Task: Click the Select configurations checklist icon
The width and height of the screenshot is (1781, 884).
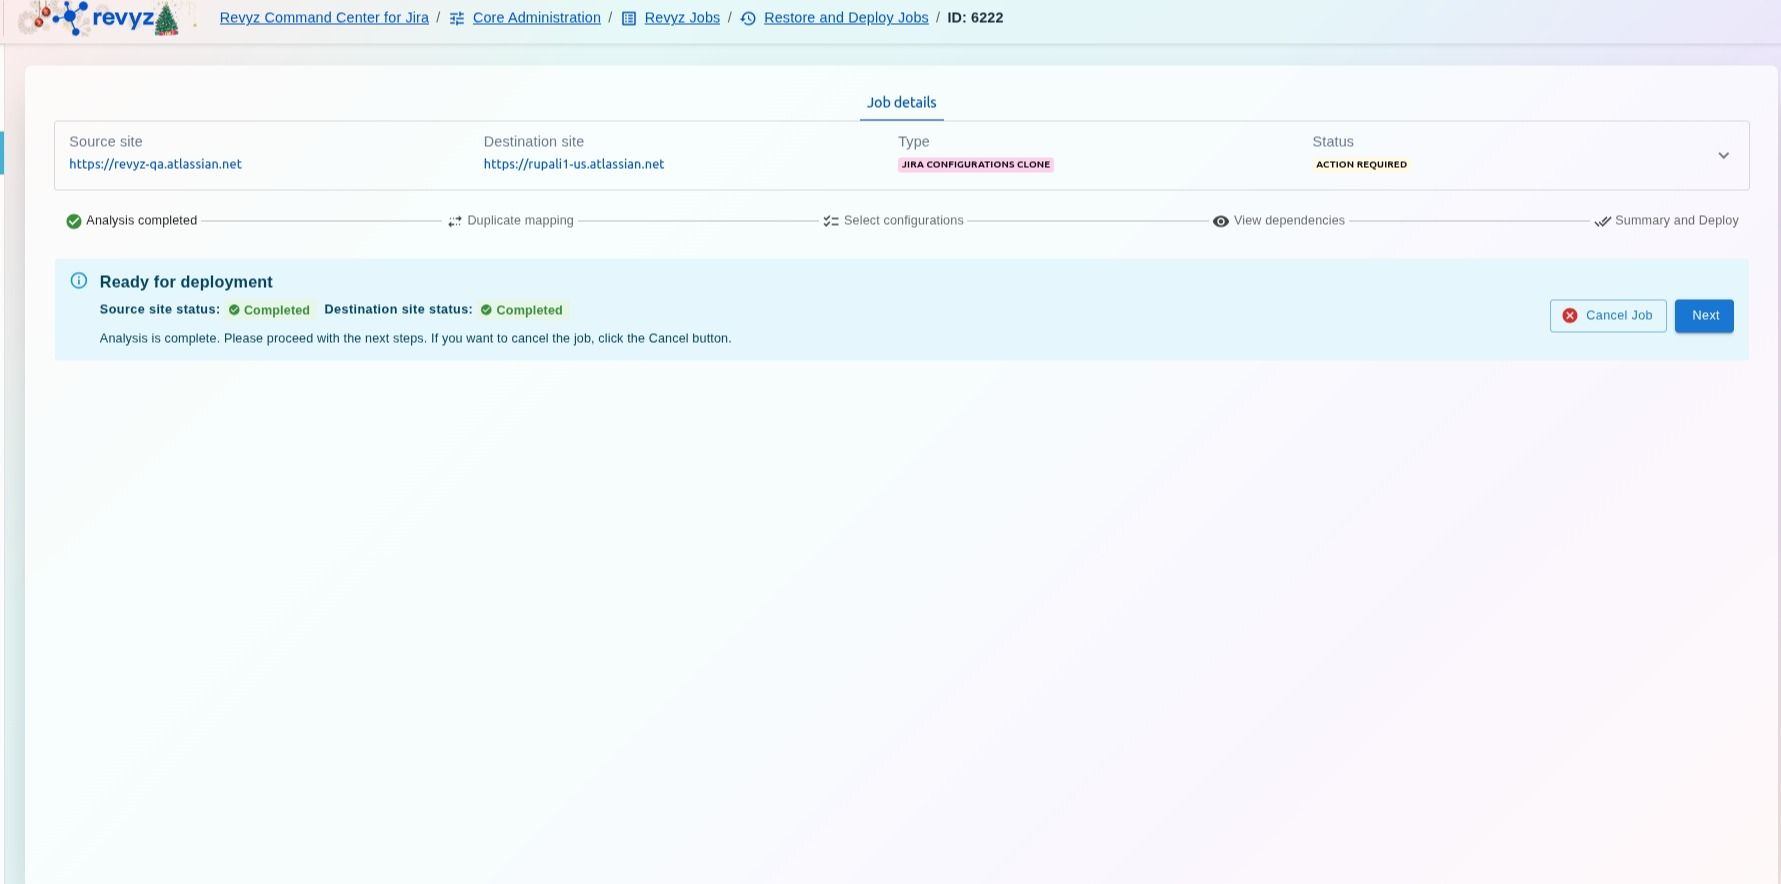Action: coord(831,221)
